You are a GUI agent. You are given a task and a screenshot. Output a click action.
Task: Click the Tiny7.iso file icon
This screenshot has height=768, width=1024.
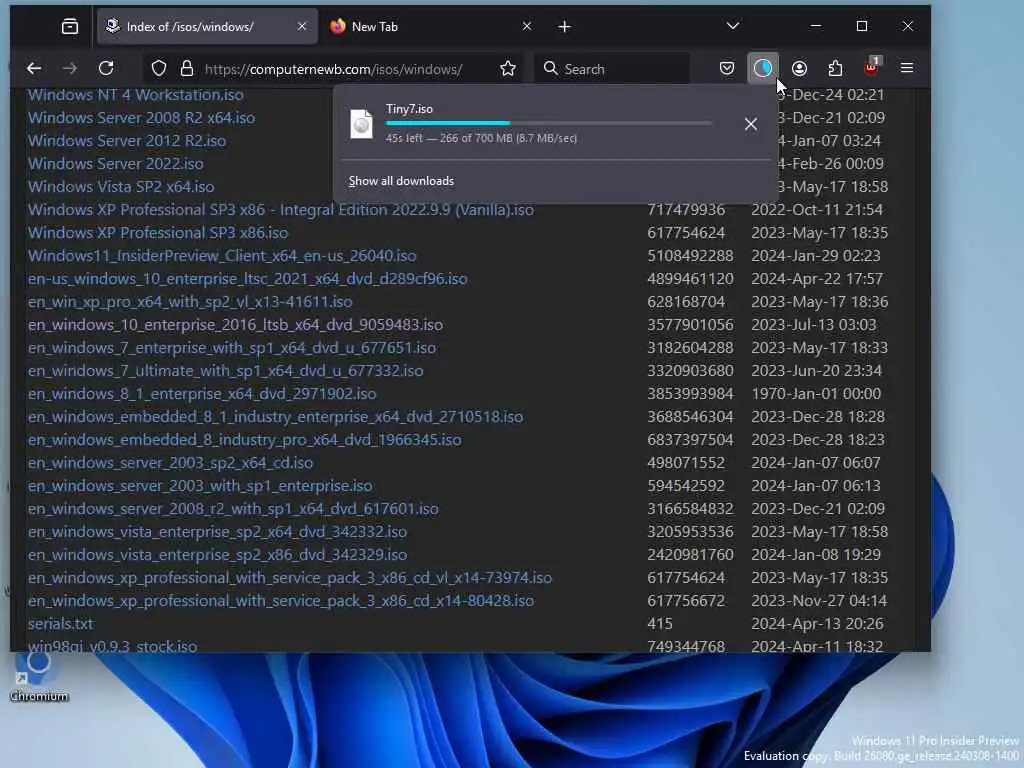[x=361, y=124]
